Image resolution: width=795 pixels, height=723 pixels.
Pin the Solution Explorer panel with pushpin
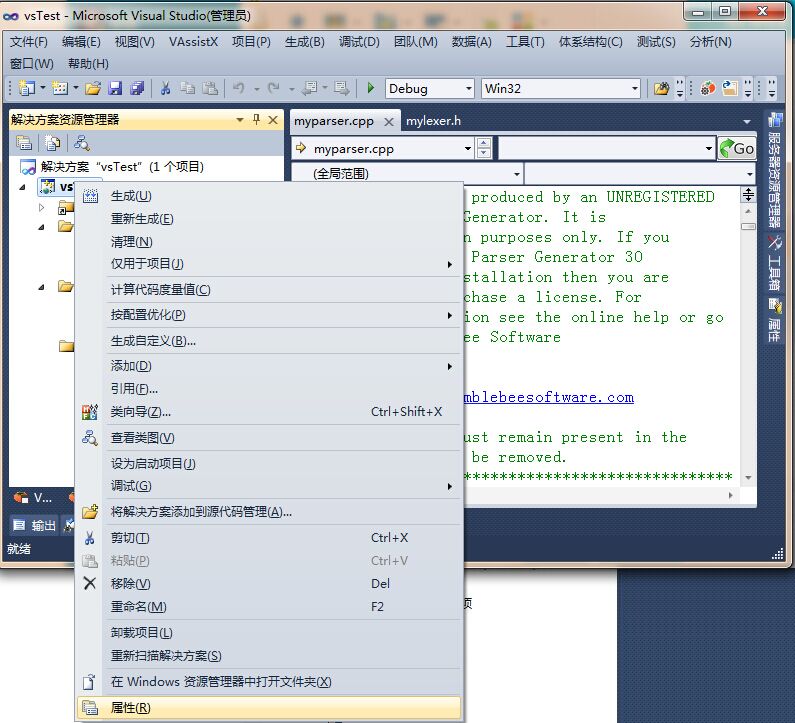(257, 120)
